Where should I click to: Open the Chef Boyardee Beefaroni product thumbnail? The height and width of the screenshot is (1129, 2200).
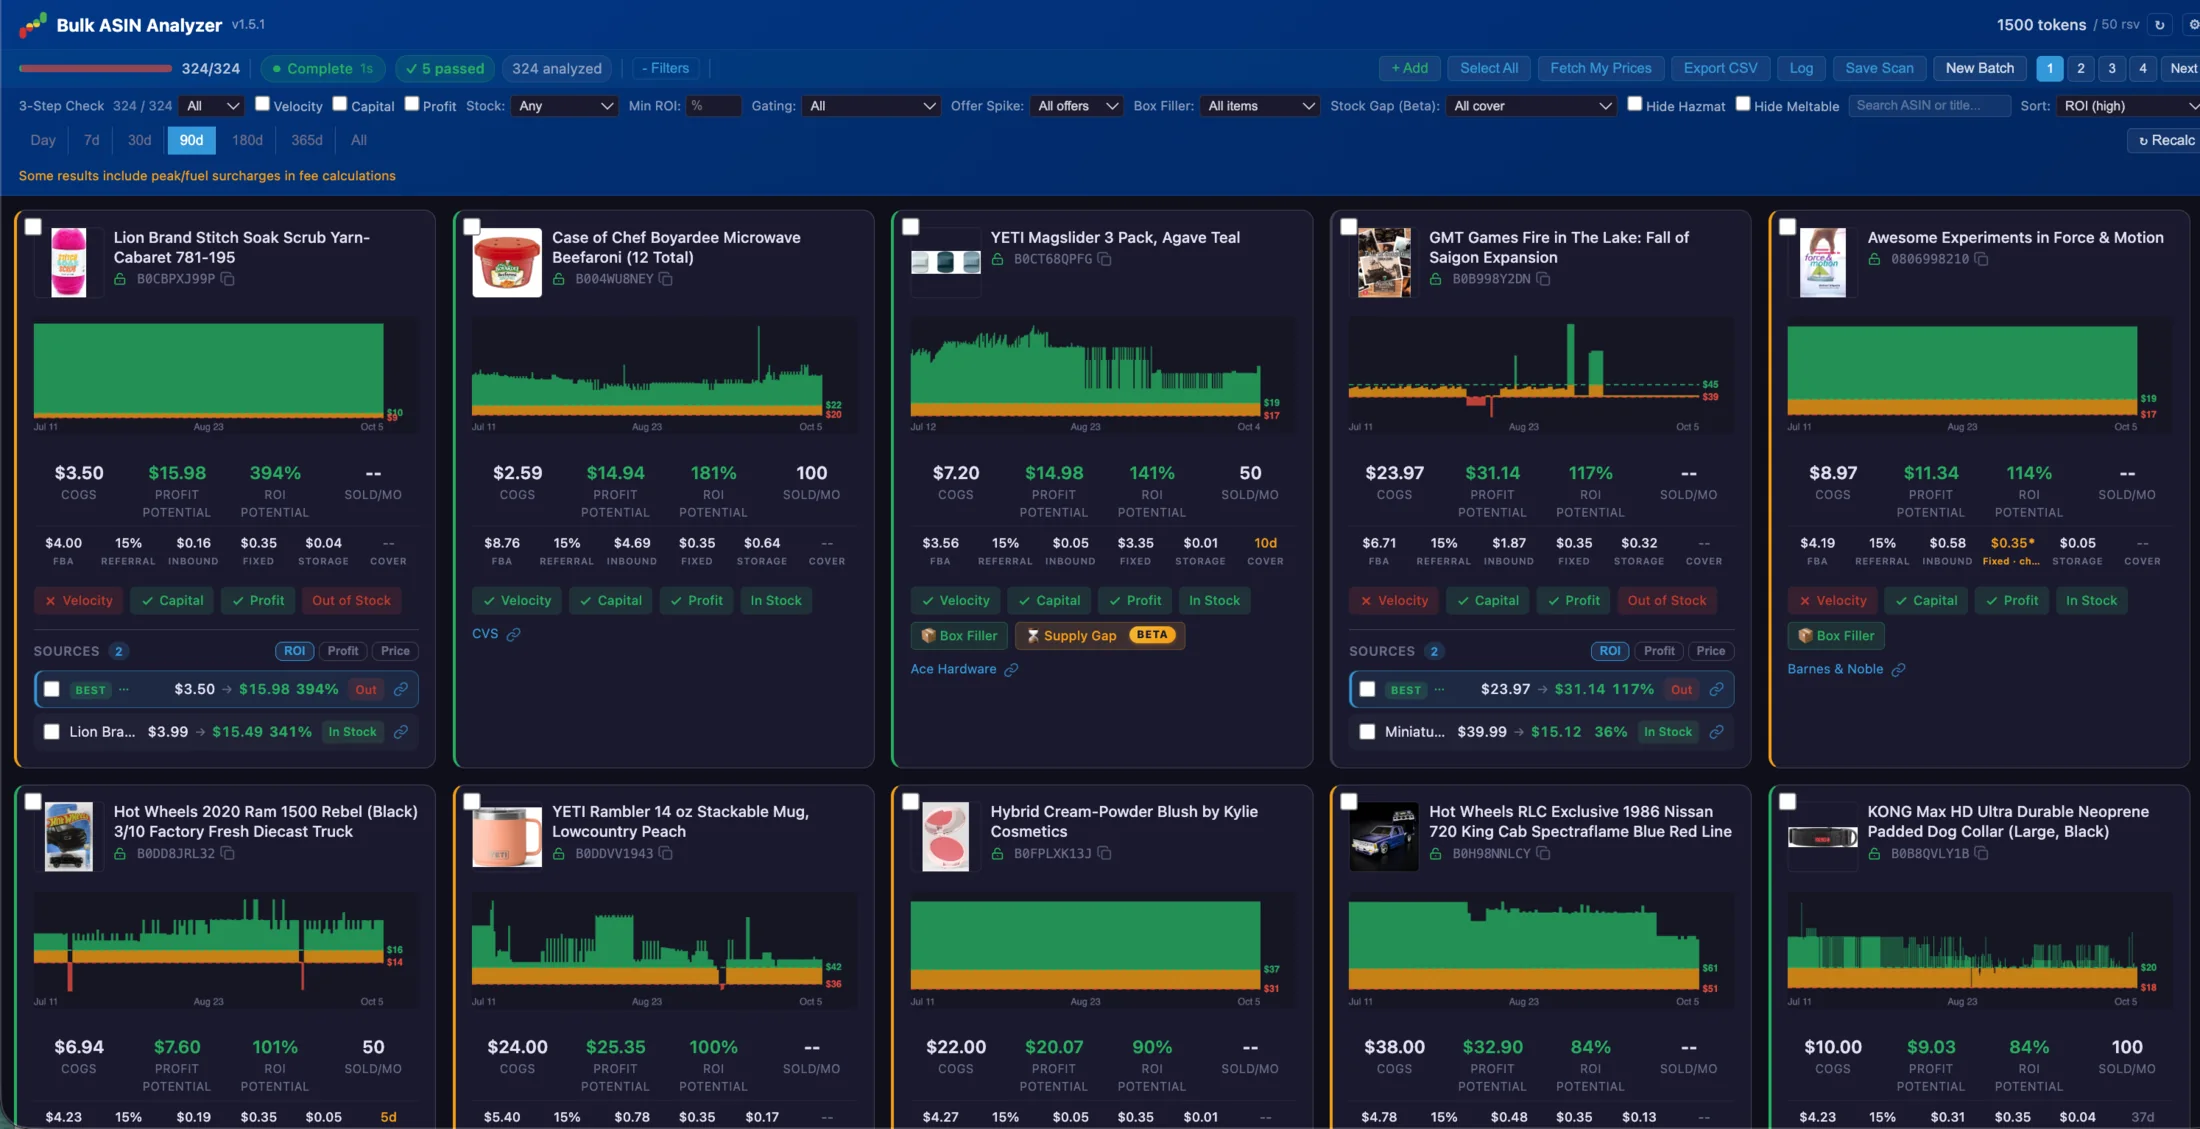pyautogui.click(x=507, y=262)
